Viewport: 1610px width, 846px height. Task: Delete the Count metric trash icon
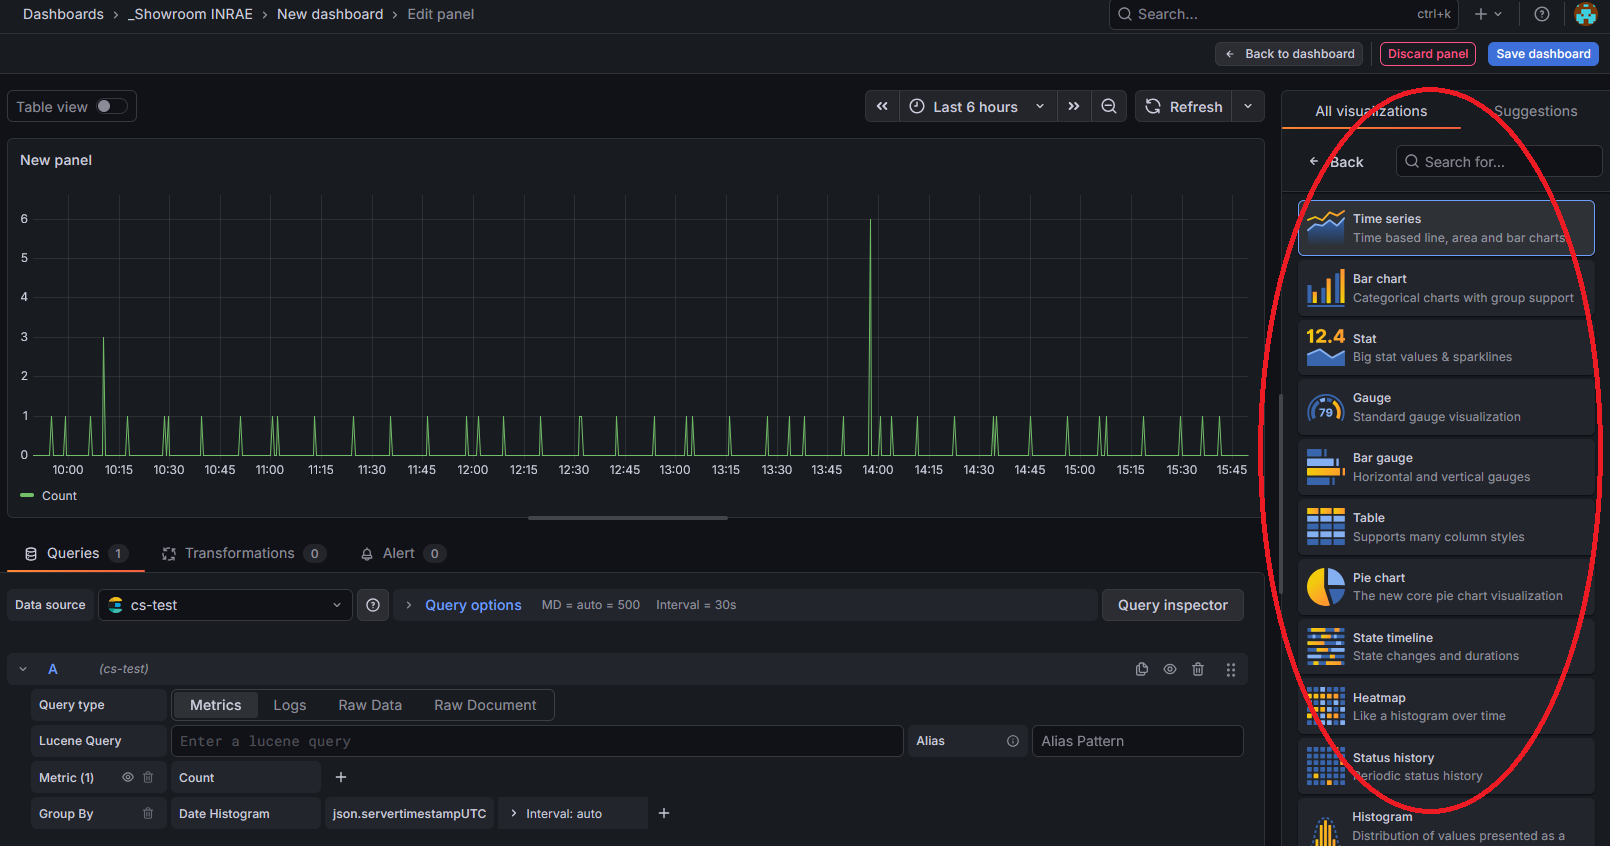(x=148, y=777)
